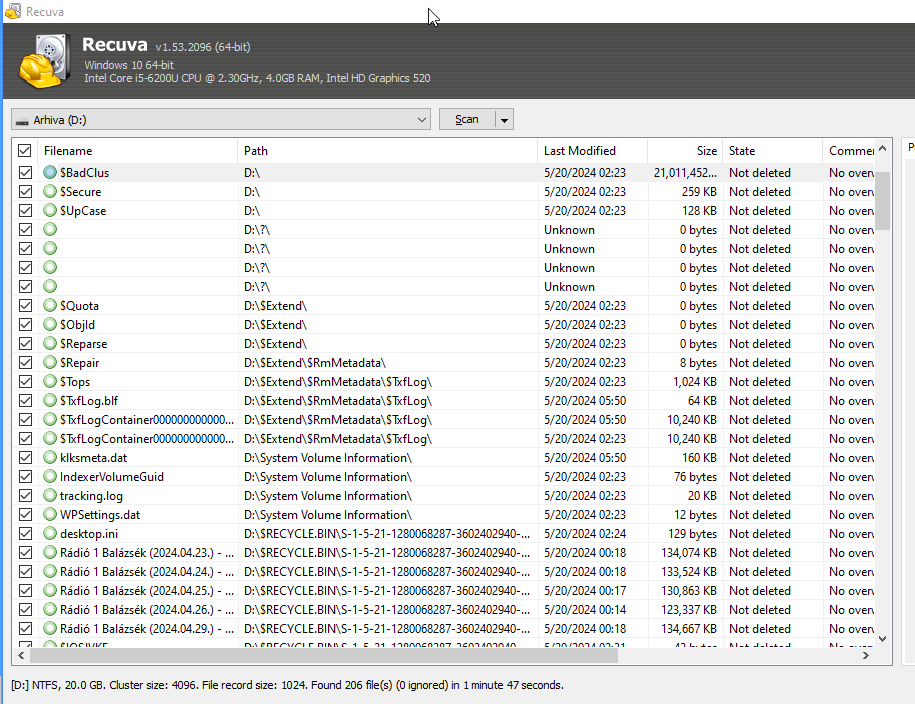Click the 134,667 KB size value

(x=689, y=629)
